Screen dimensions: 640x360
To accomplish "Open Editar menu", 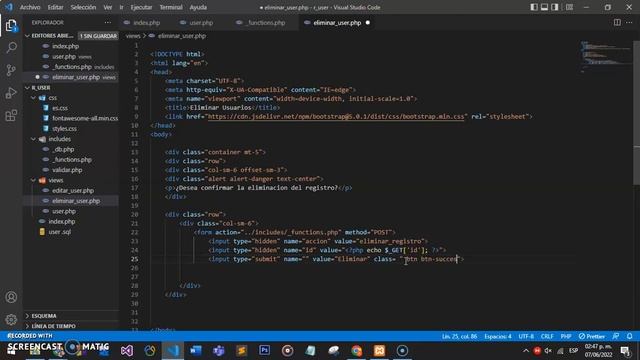I will [x=56, y=7].
